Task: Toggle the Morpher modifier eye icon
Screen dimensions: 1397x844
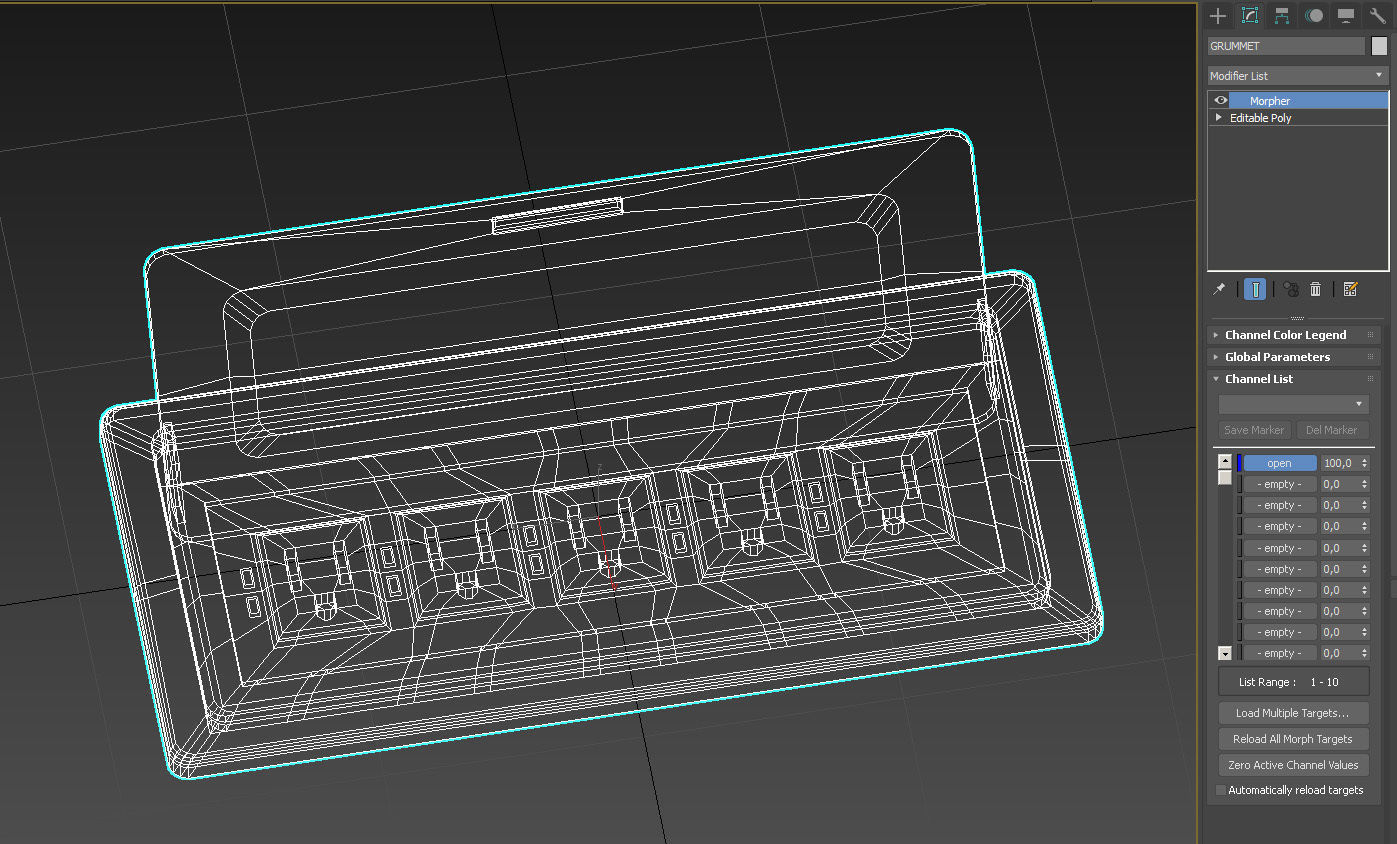Action: tap(1220, 100)
